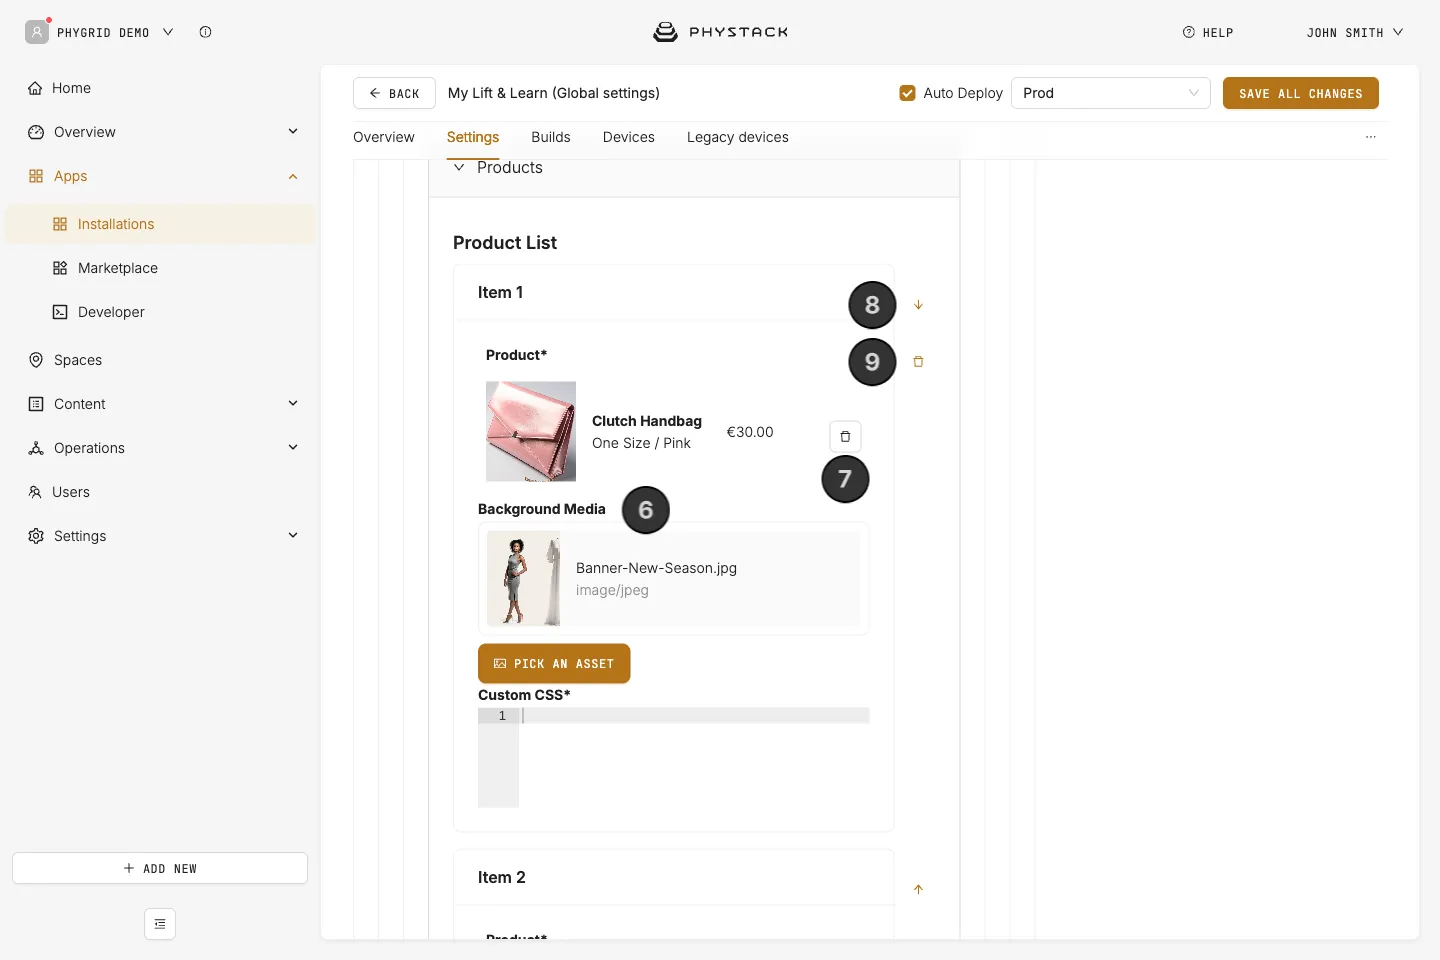The width and height of the screenshot is (1440, 960).
Task: Open the John Smith user menu
Action: coord(1355,32)
